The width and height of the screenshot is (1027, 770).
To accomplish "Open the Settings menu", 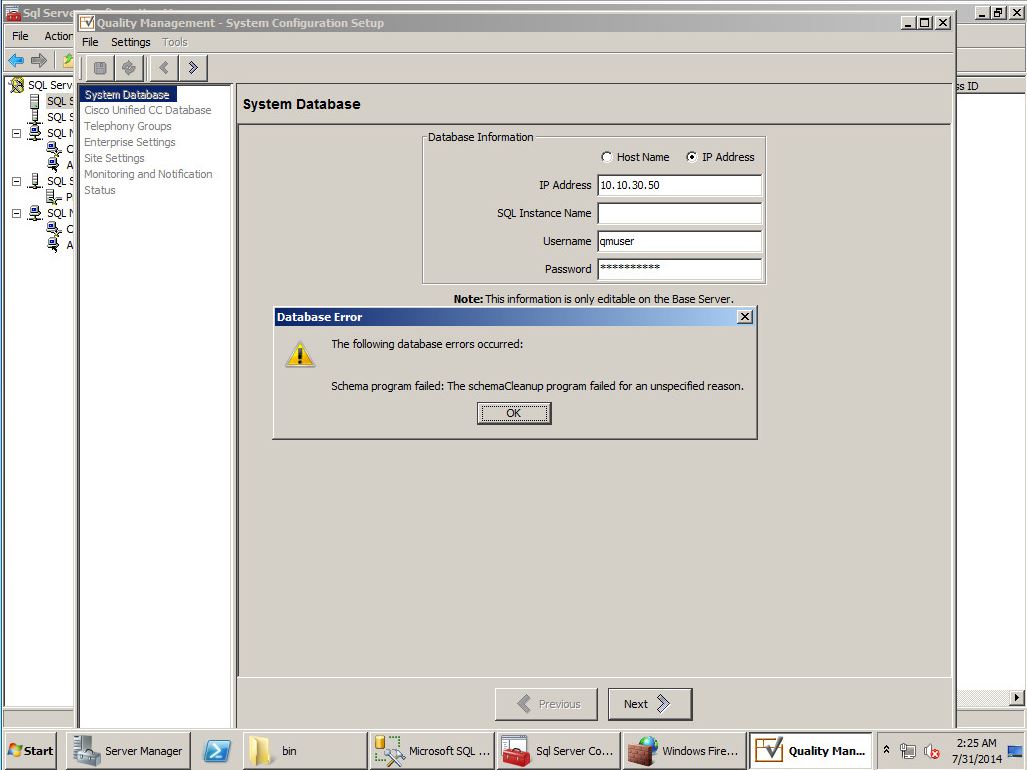I will (130, 42).
